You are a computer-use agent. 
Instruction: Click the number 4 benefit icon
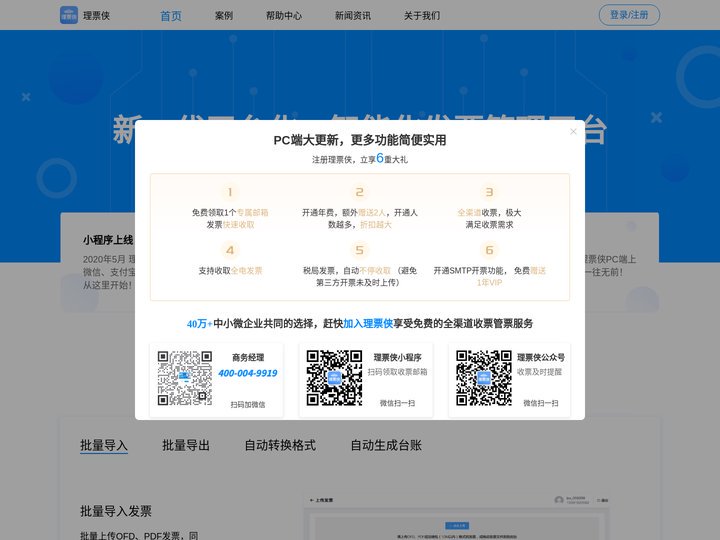[230, 250]
